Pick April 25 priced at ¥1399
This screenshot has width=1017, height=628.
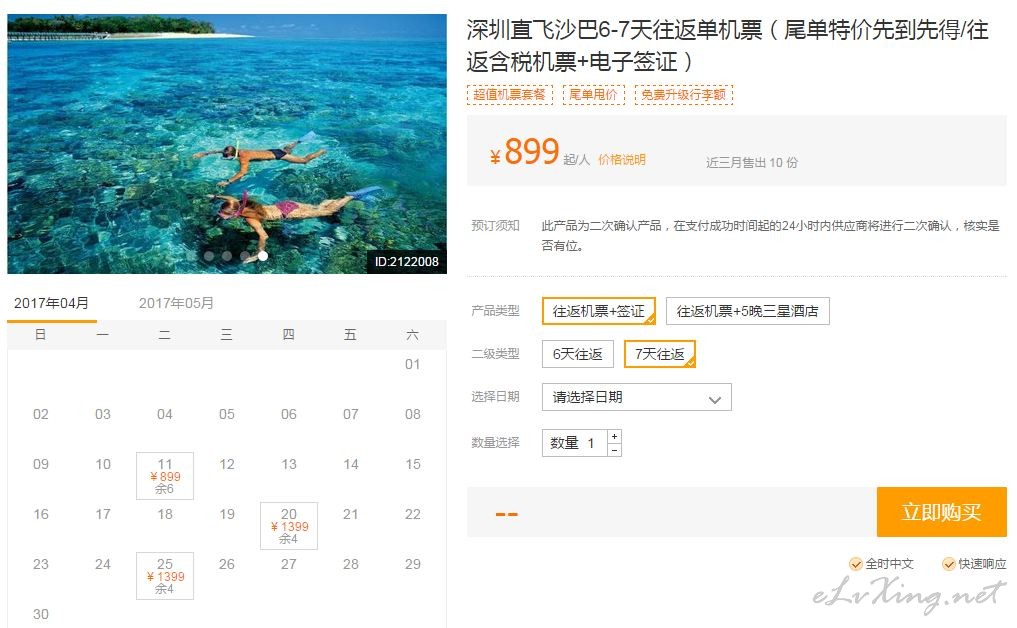[165, 576]
